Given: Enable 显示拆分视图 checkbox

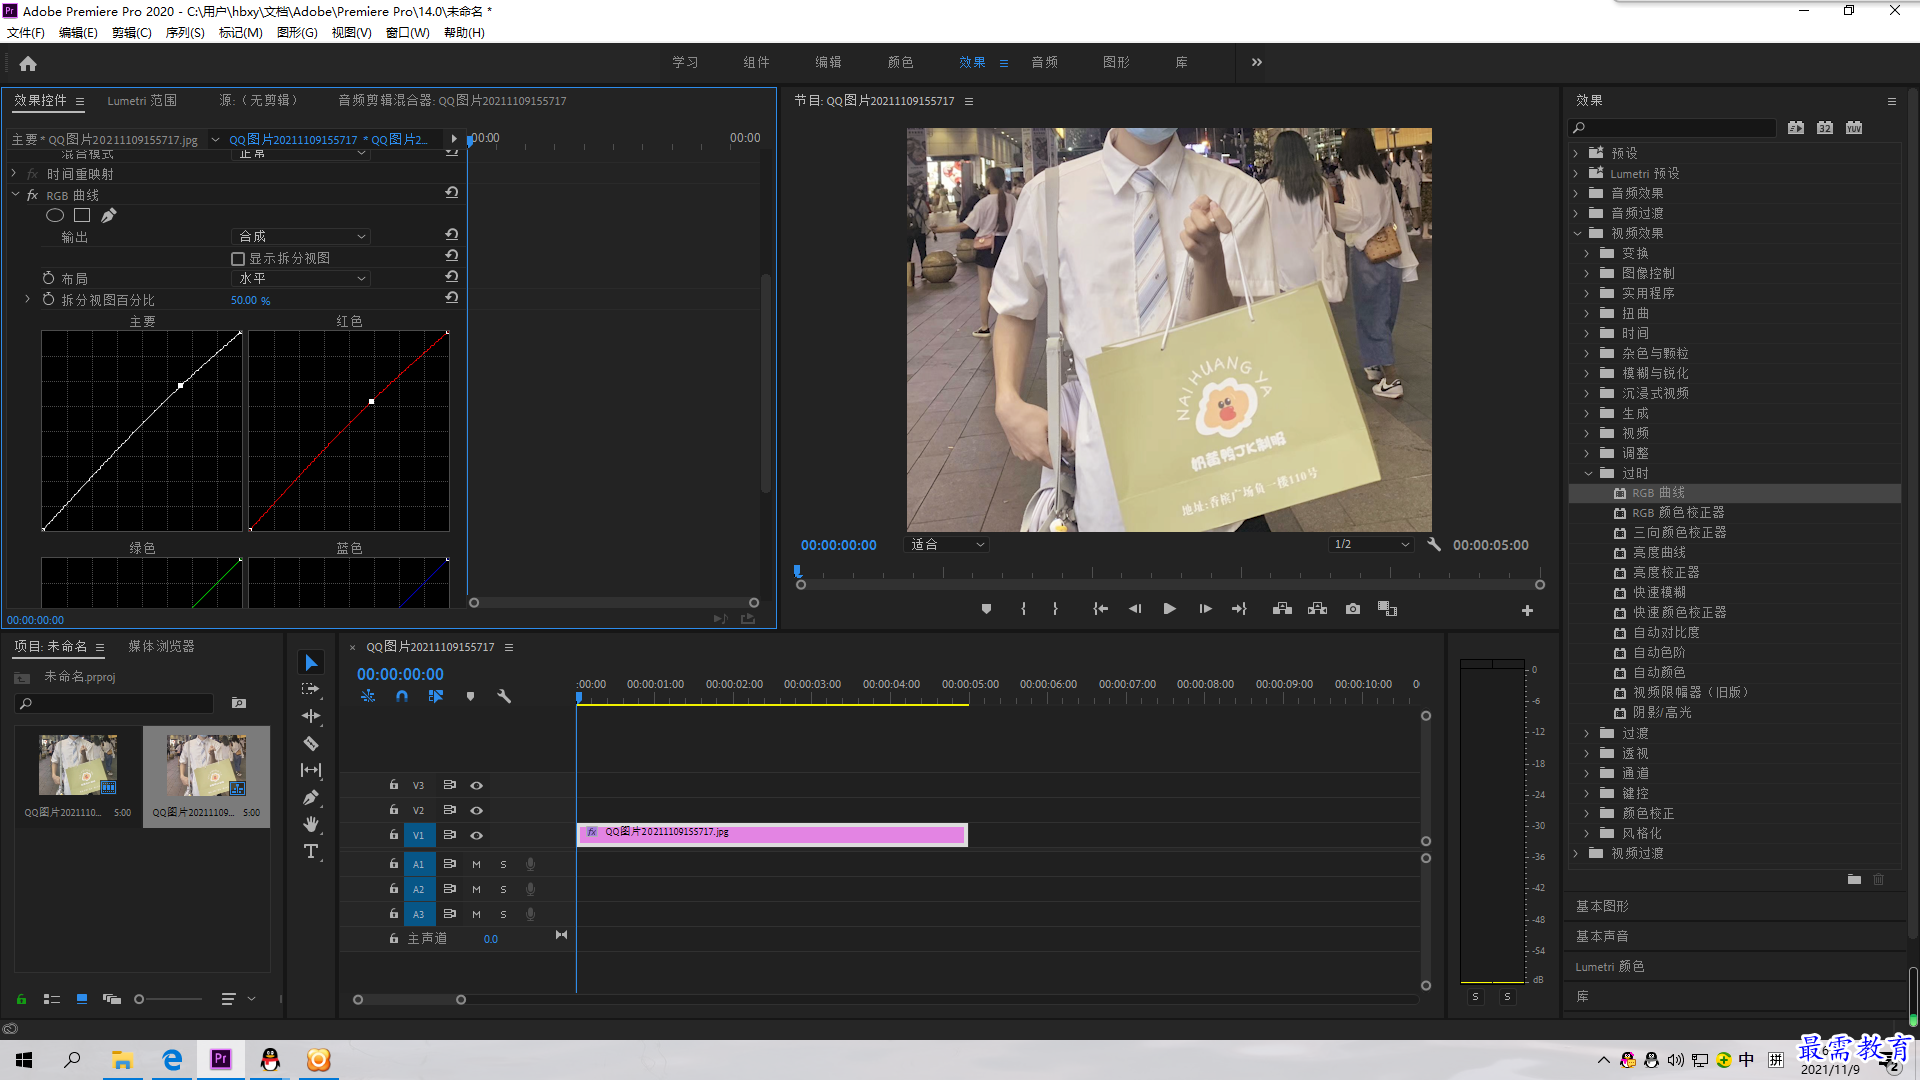Looking at the screenshot, I should pos(238,258).
